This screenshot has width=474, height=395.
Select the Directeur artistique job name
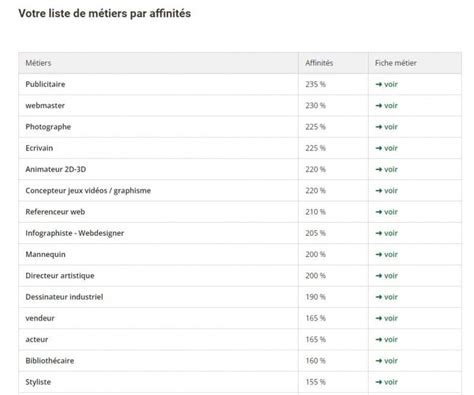point(60,276)
